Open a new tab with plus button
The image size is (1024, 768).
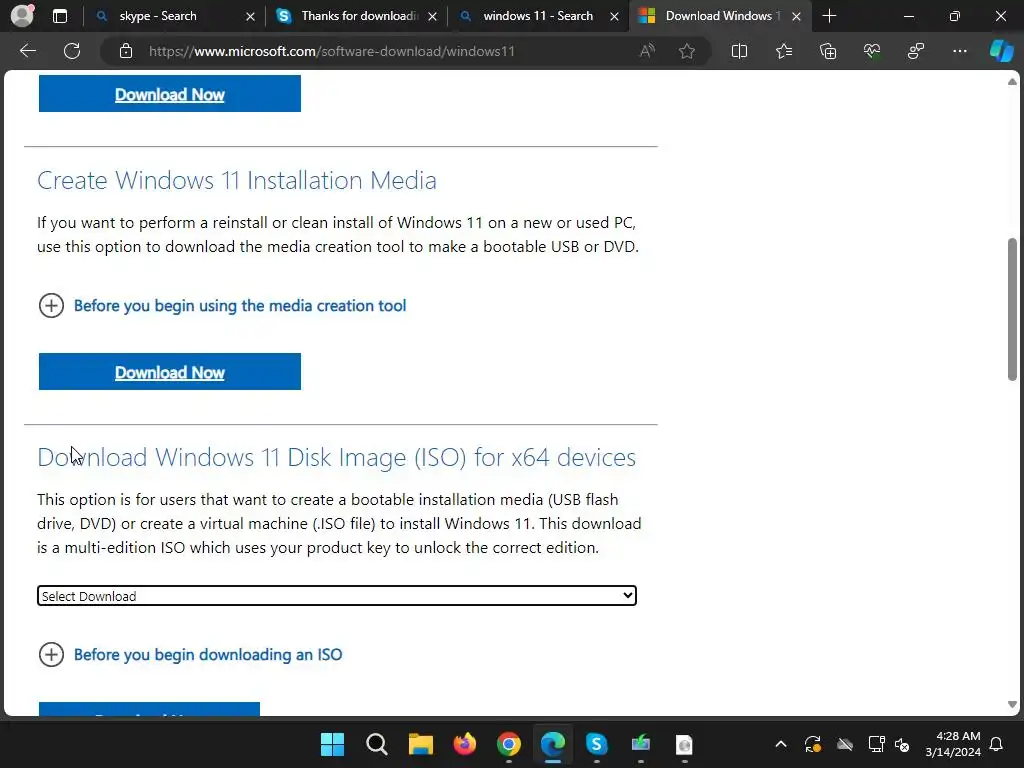829,16
